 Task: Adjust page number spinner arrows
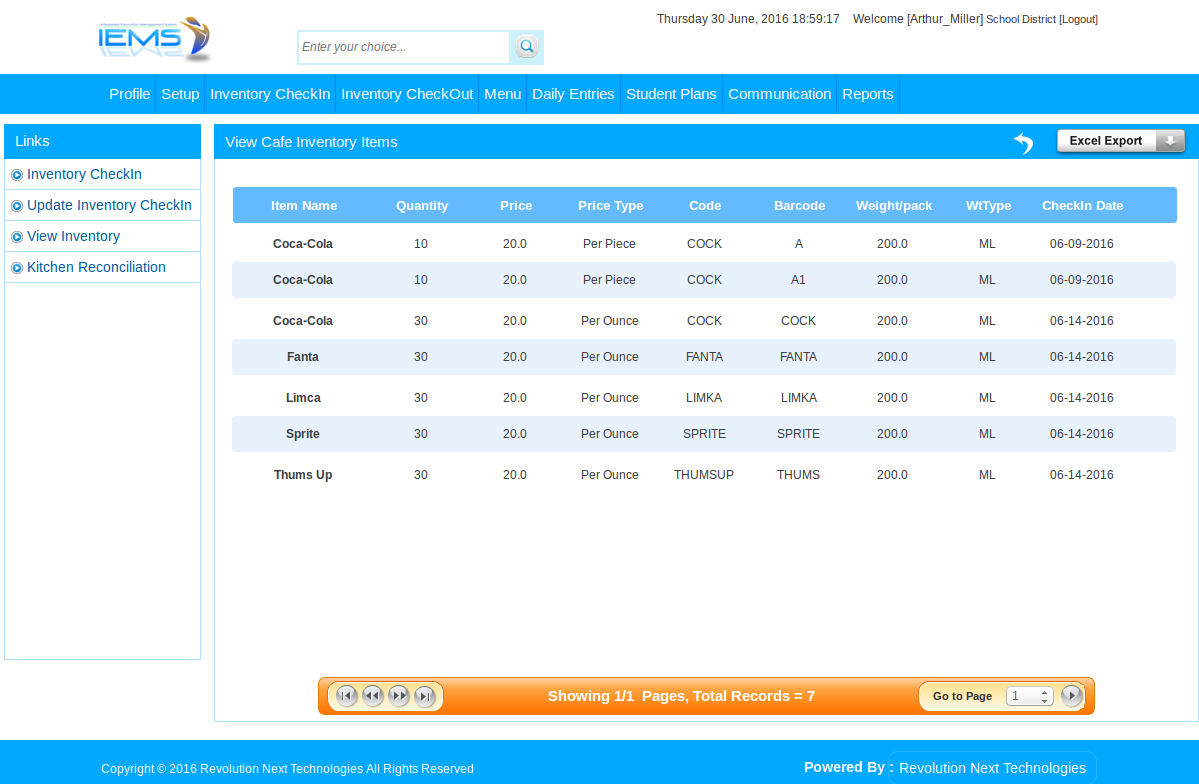pos(1044,696)
